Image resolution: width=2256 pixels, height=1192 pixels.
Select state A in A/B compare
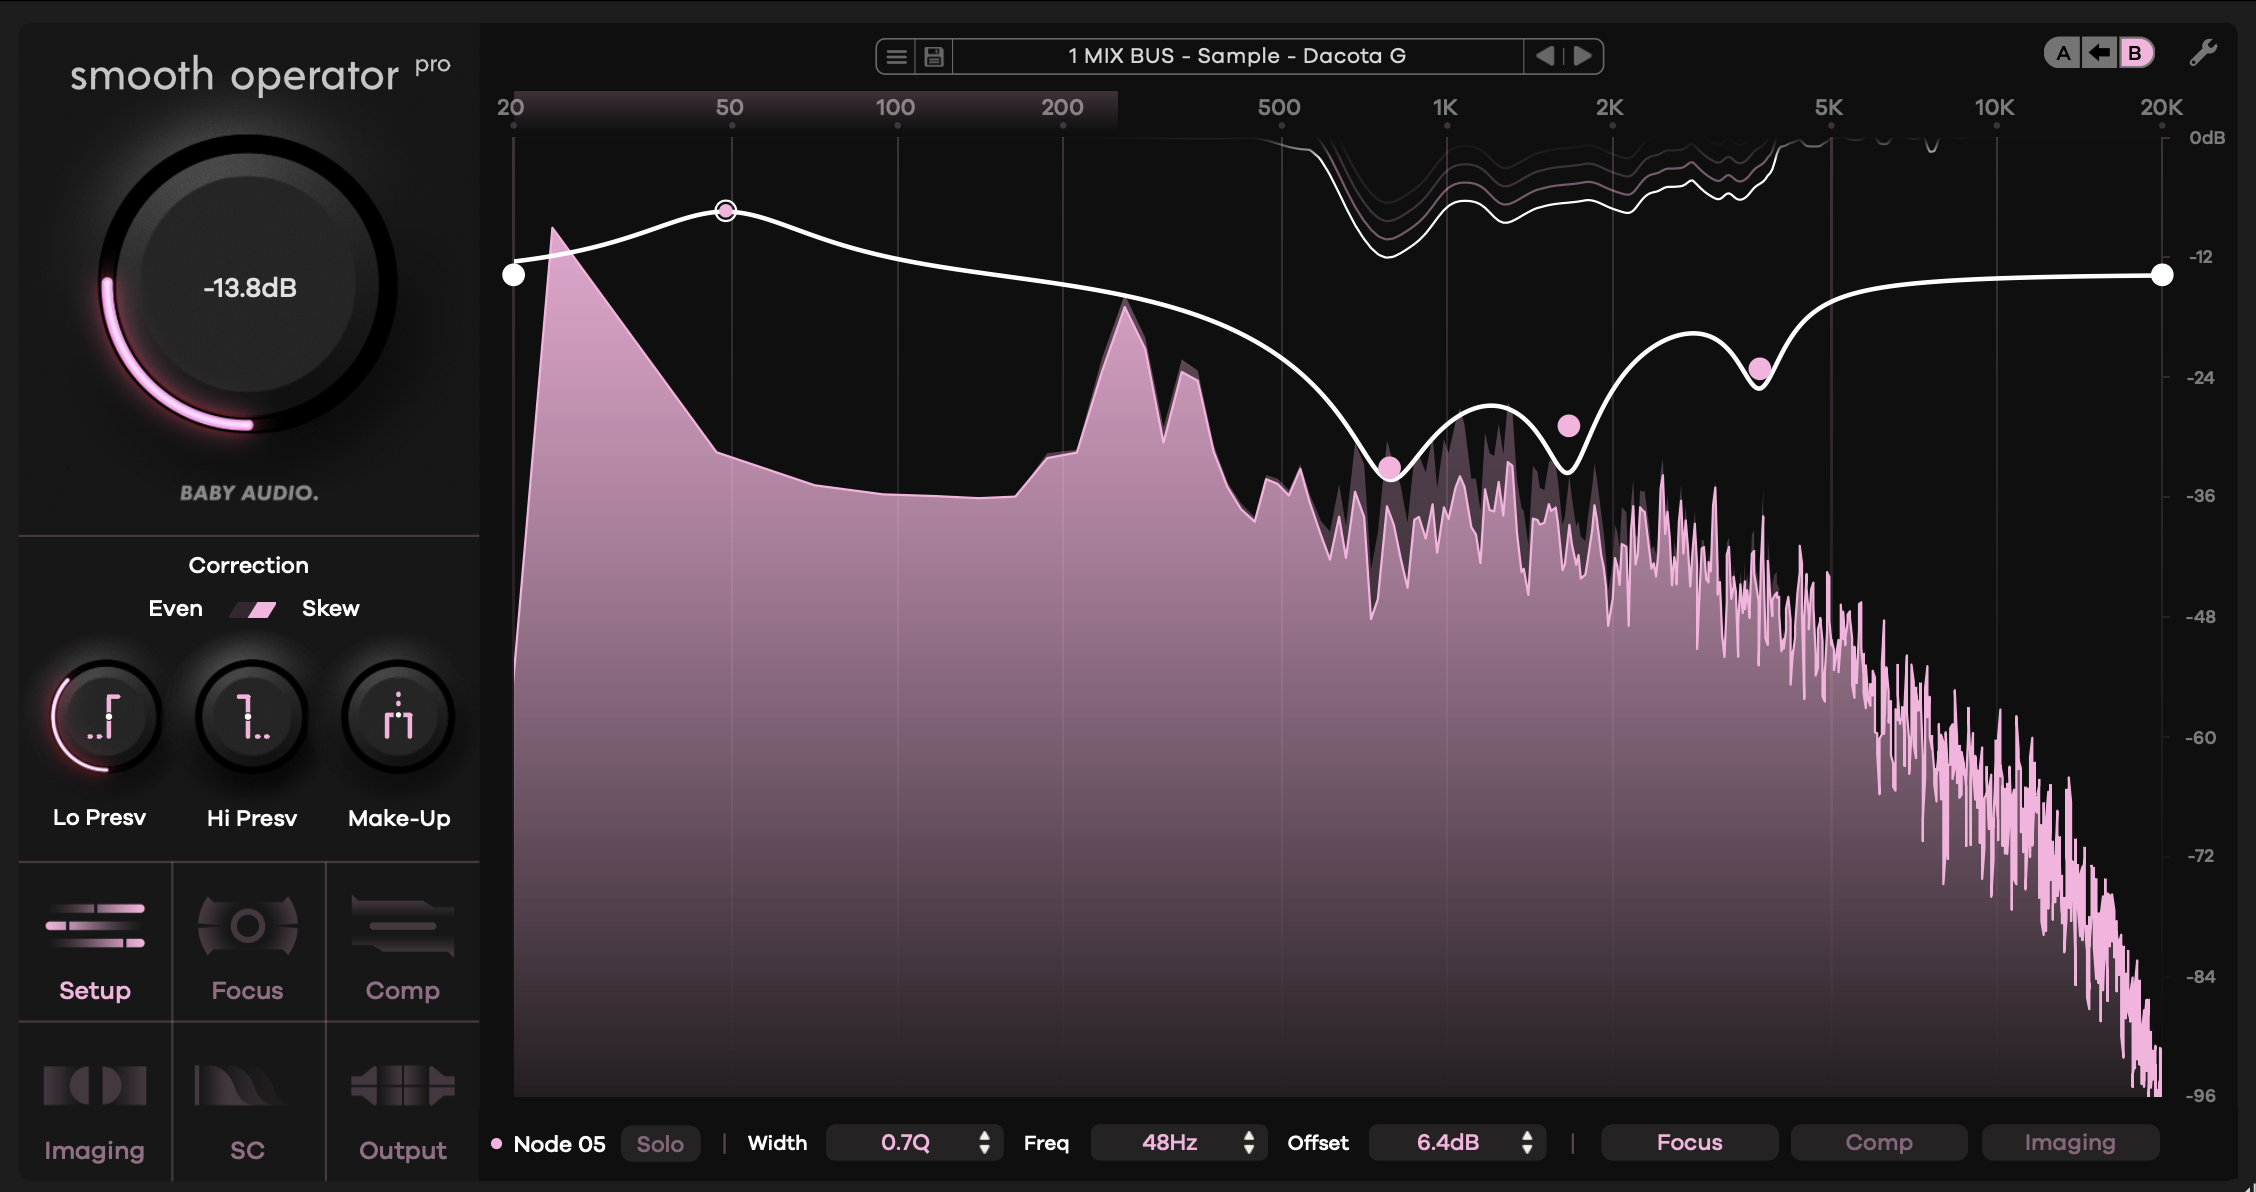point(2063,53)
